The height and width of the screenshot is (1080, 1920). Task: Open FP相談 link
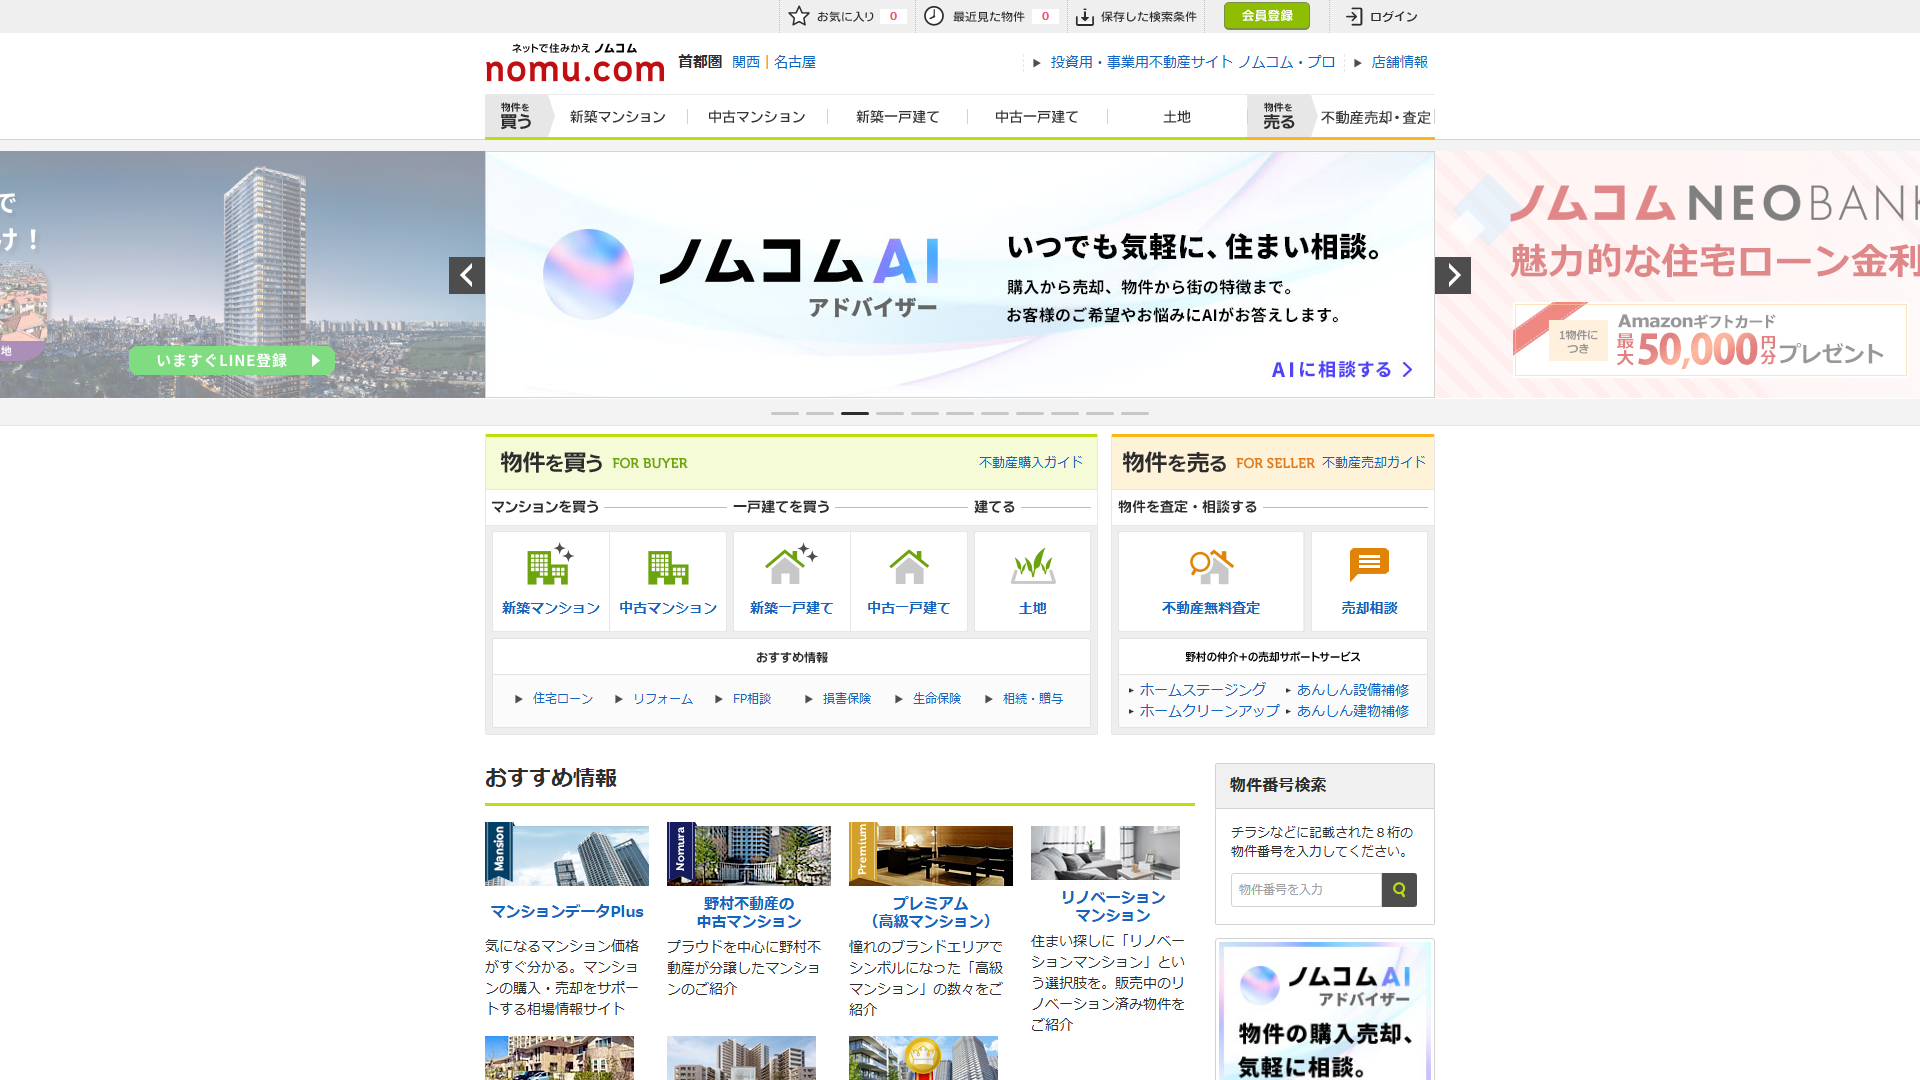click(752, 699)
